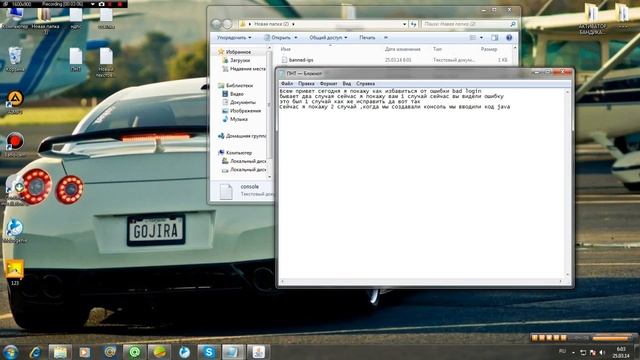
Task: Open the Java taskbar button
Action: click(258, 352)
